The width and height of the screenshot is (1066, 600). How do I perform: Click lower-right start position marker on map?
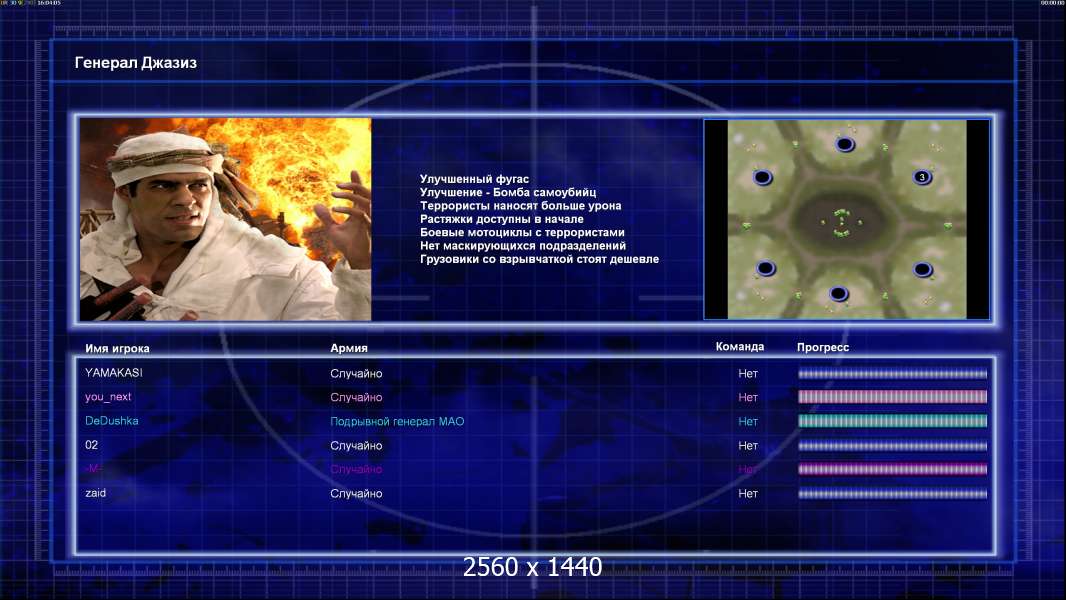click(x=923, y=270)
